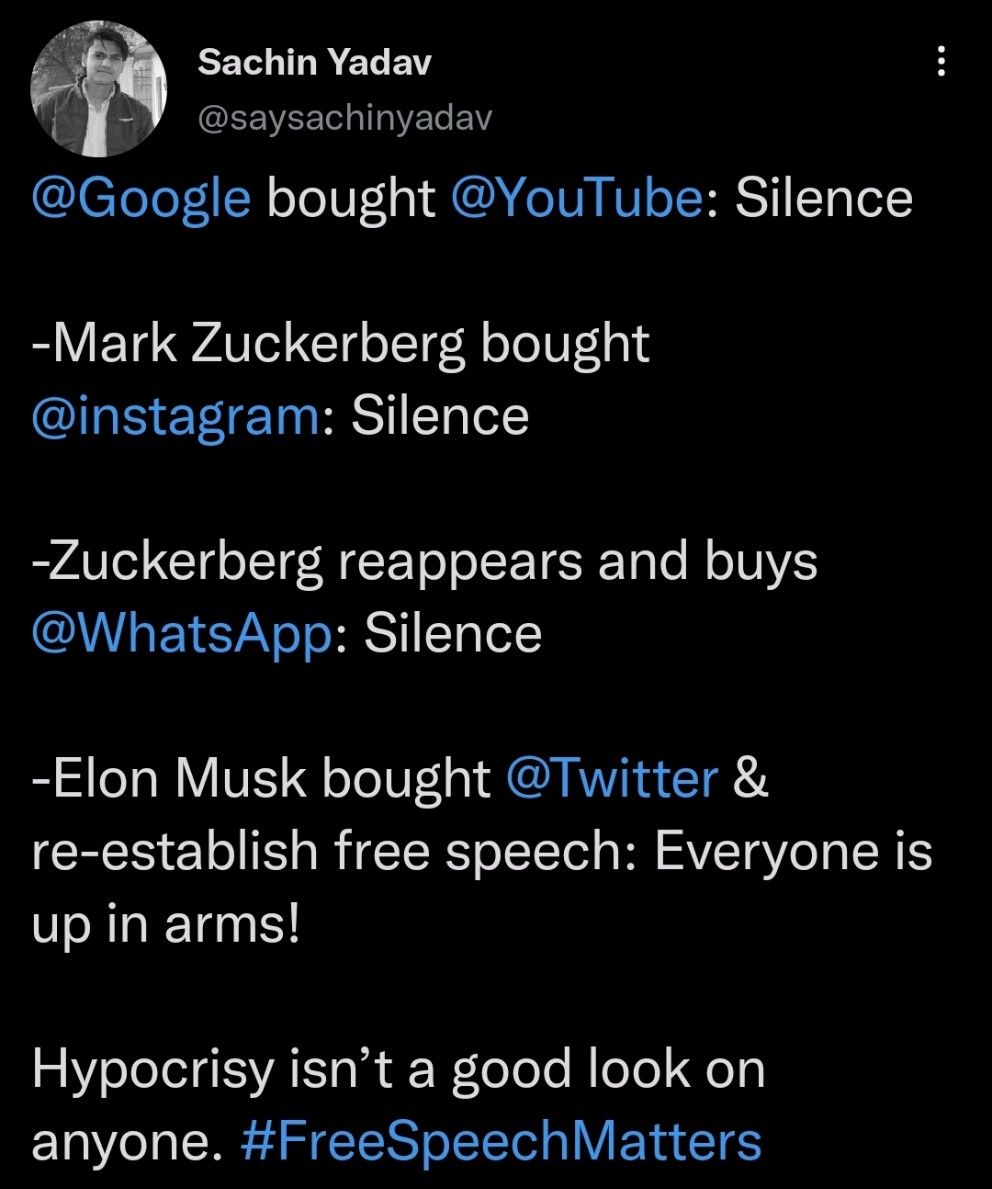The width and height of the screenshot is (992, 1189).
Task: Open the @WhatsApp mention
Action: tap(183, 635)
